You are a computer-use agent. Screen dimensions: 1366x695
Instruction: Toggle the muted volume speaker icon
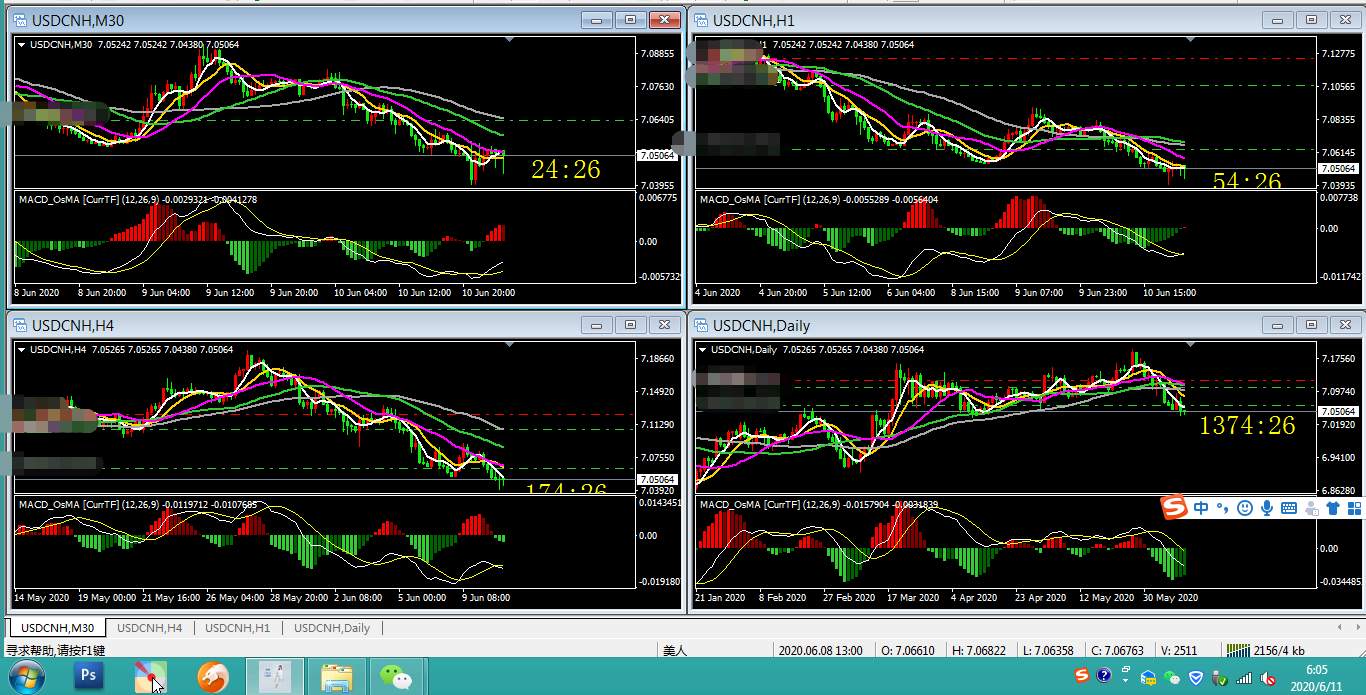pyautogui.click(x=1268, y=678)
